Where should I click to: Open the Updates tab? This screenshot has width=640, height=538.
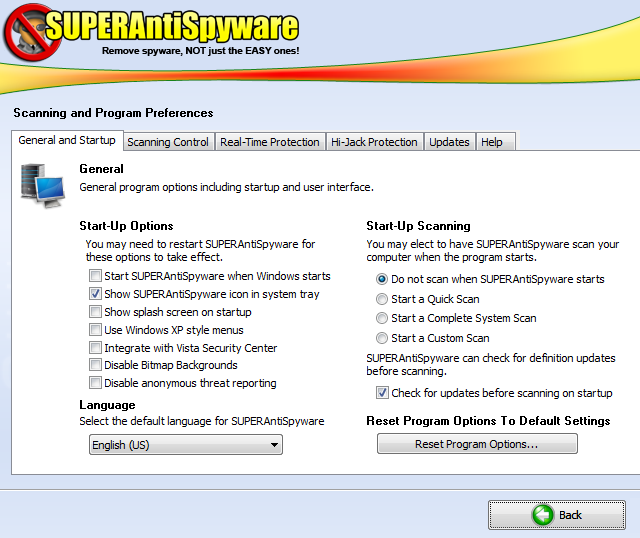pyautogui.click(x=449, y=142)
